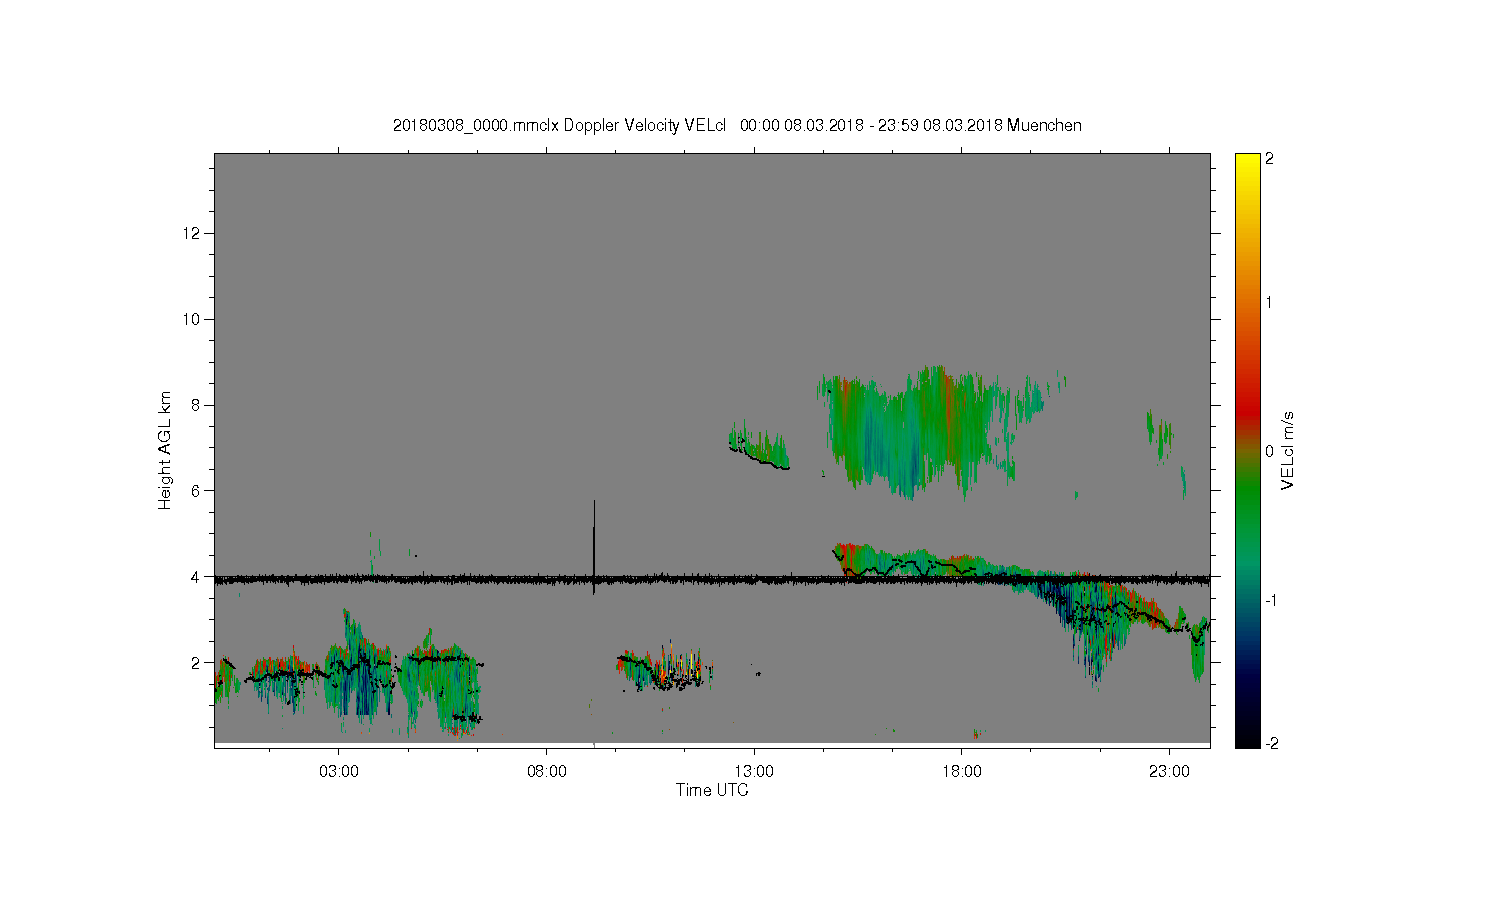
Task: Click the black vertical spike near 09:00
Action: [x=594, y=545]
